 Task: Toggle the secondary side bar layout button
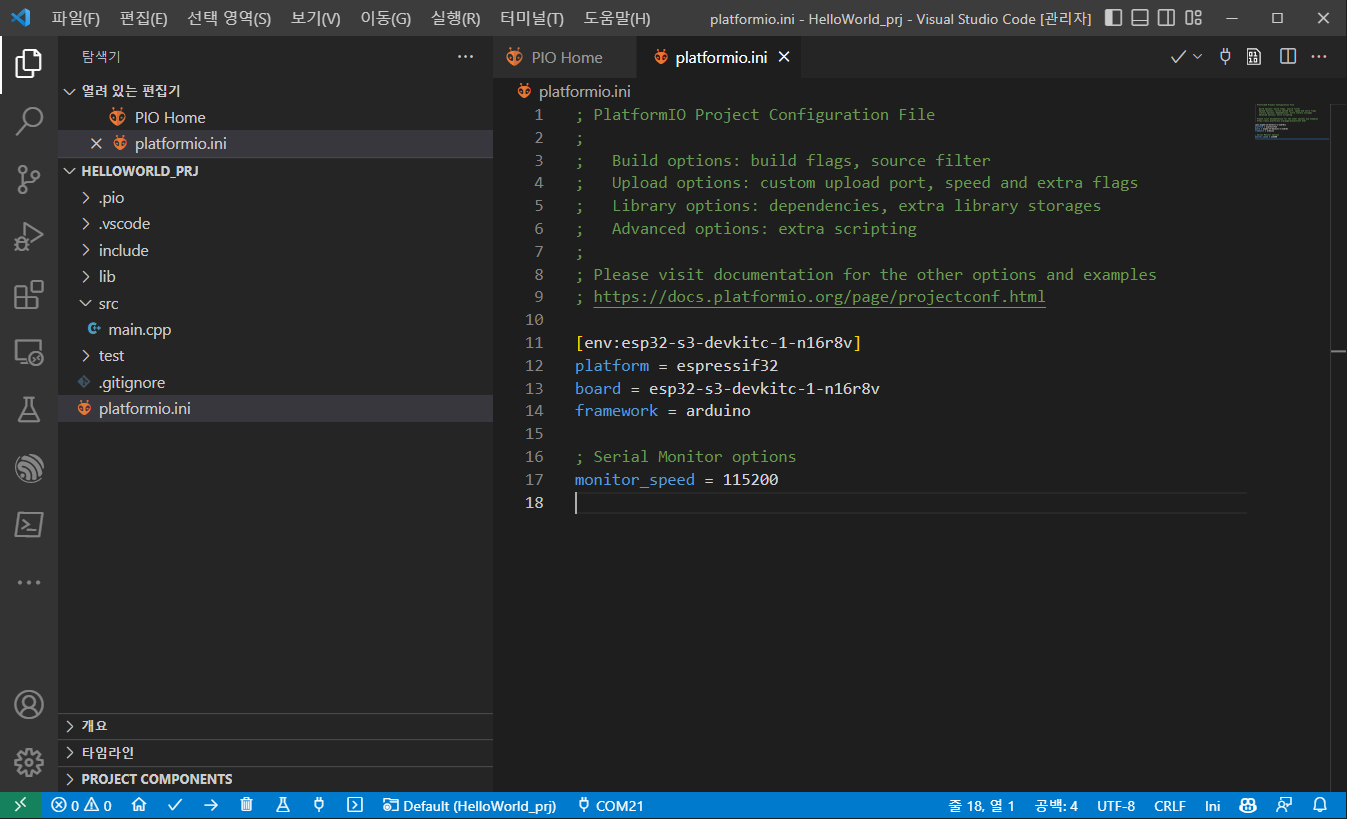(x=1166, y=18)
